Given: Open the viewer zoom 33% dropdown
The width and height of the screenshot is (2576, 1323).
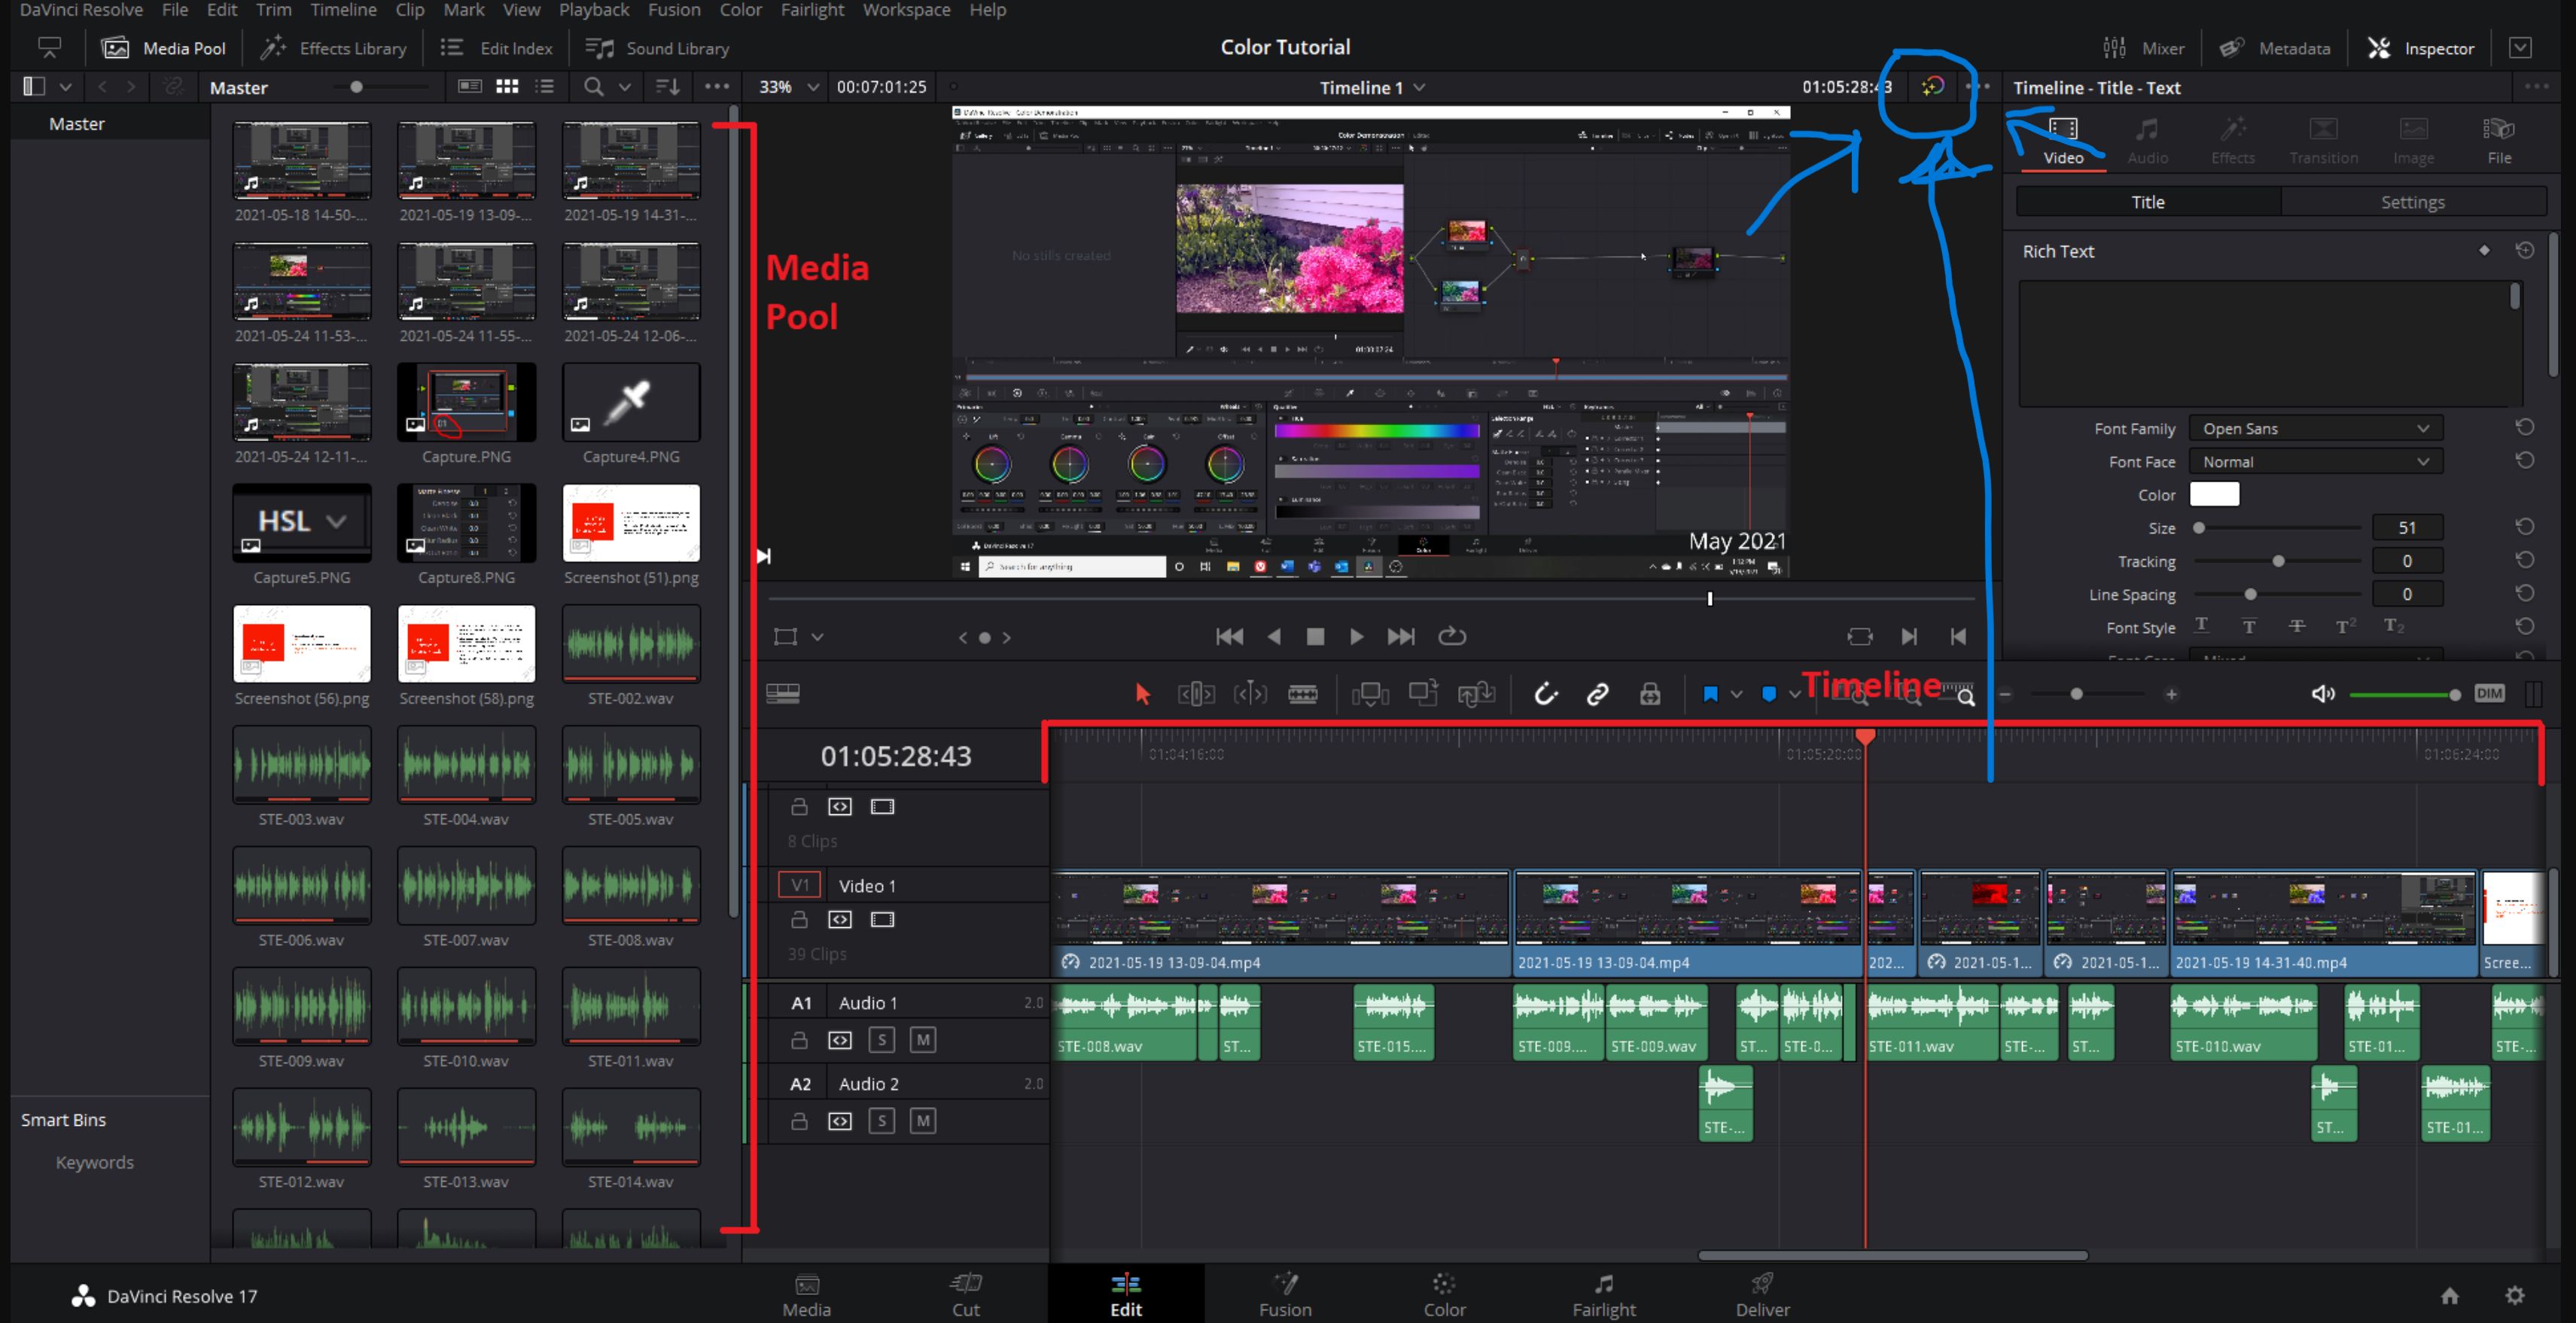Looking at the screenshot, I should (788, 87).
